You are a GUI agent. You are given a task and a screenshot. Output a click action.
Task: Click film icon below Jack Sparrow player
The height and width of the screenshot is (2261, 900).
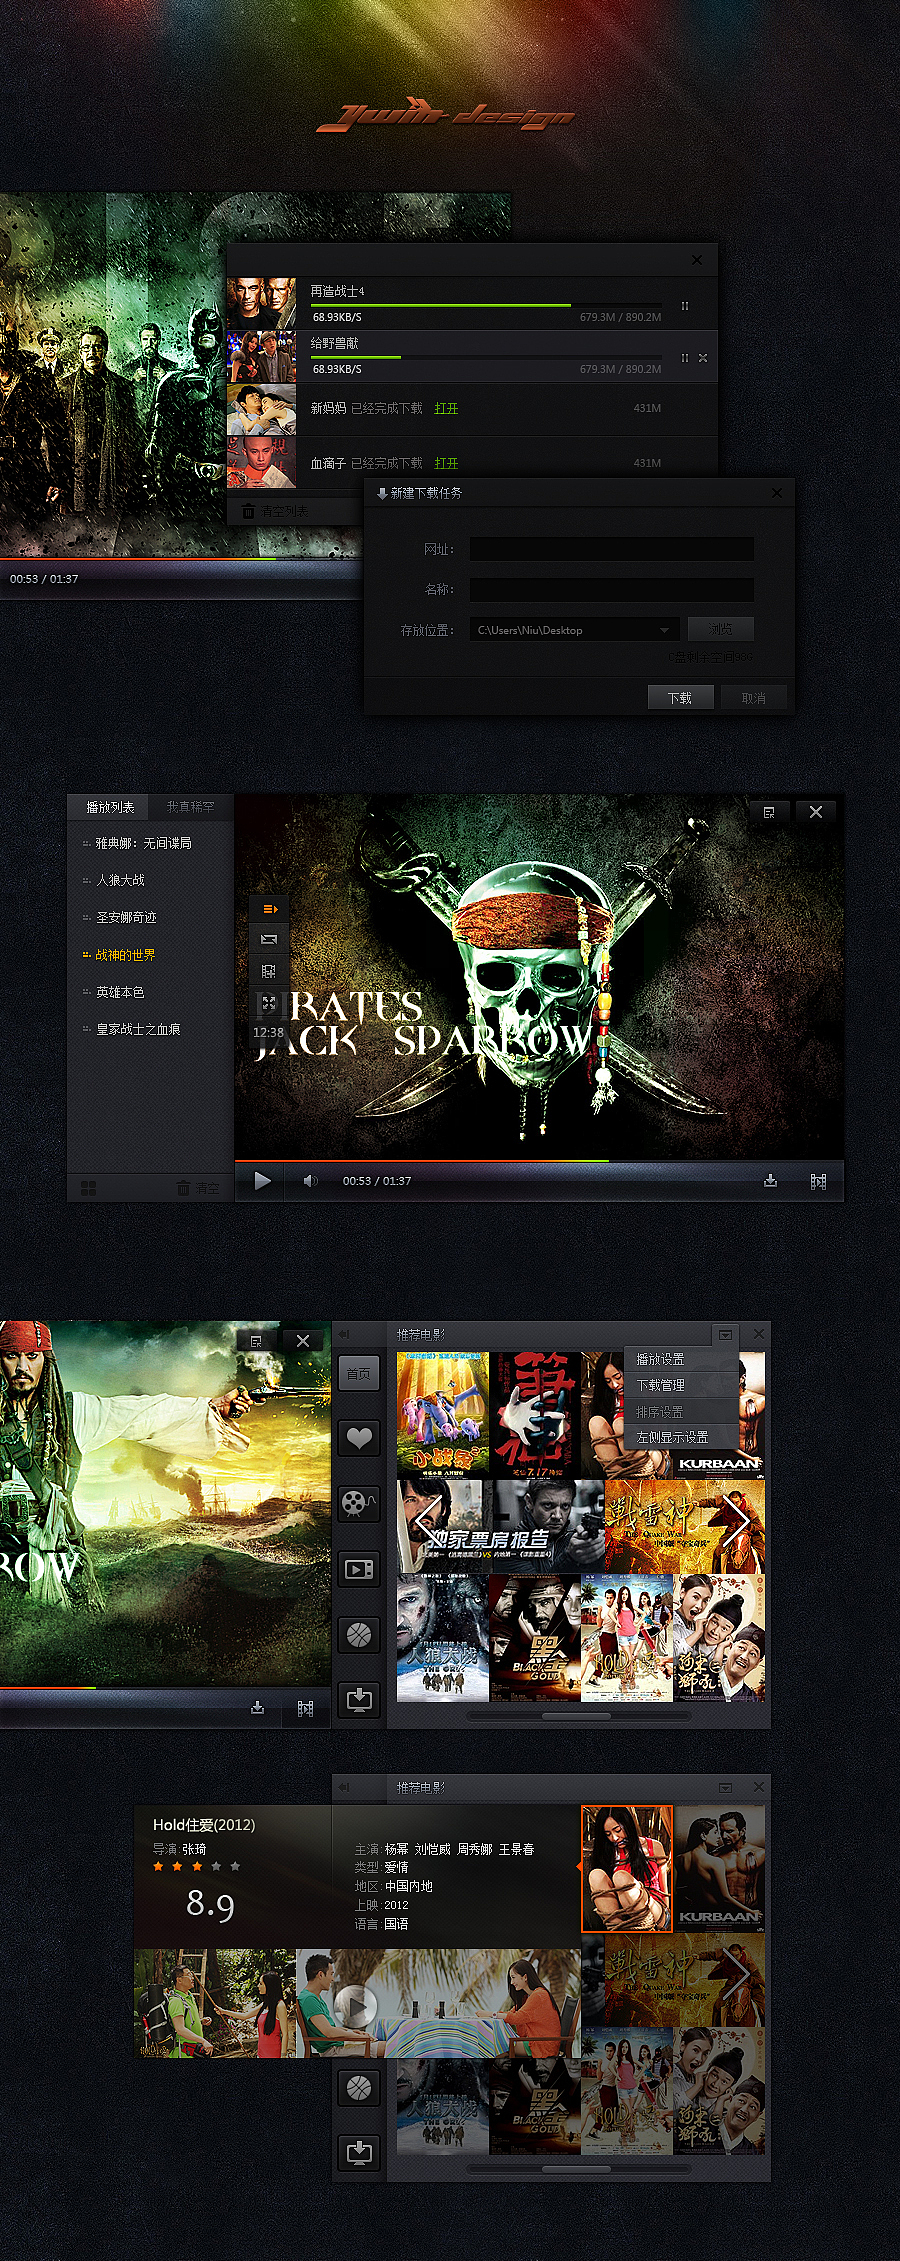305,1708
